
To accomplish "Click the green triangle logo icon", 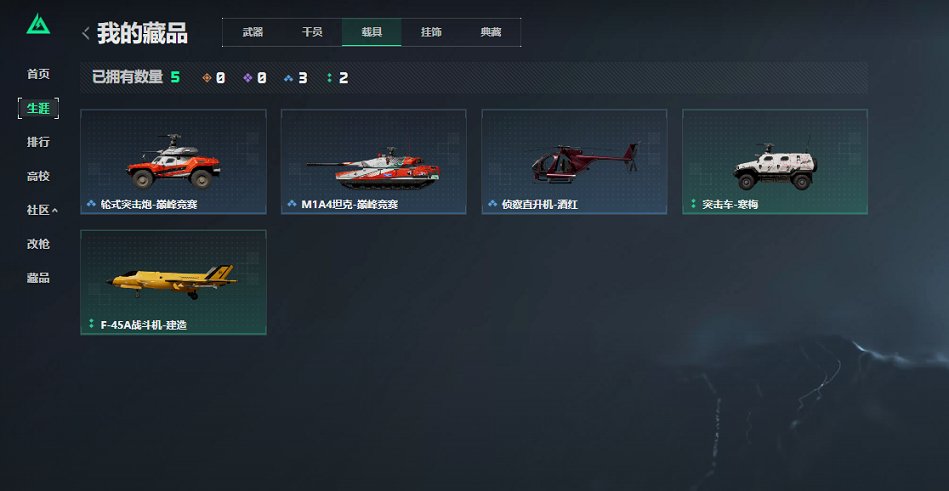I will coord(38,24).
